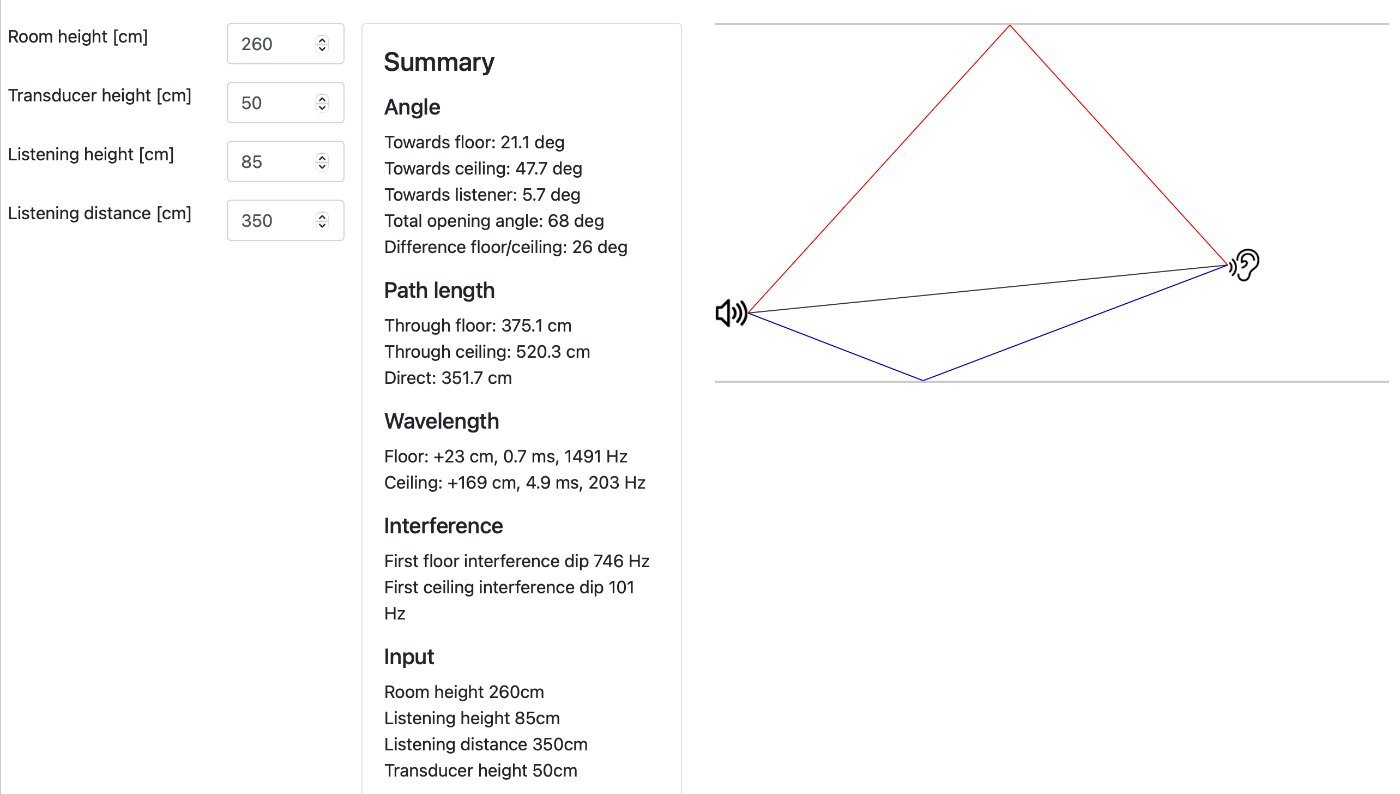Click the Listening distance stepper arrows
The image size is (1400, 794).
click(322, 221)
